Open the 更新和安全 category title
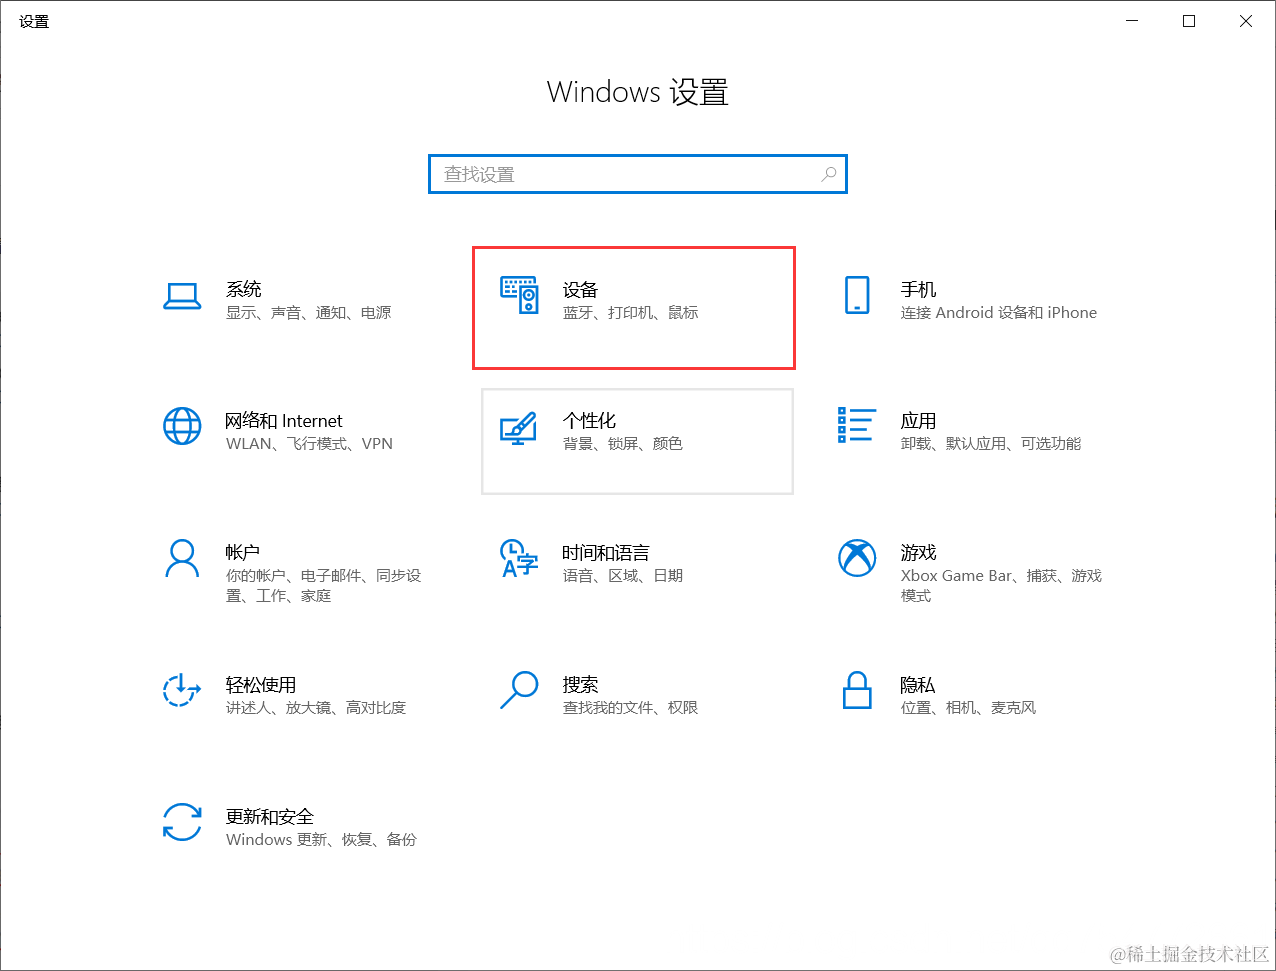Screen dimensions: 1276x971 coord(270,816)
